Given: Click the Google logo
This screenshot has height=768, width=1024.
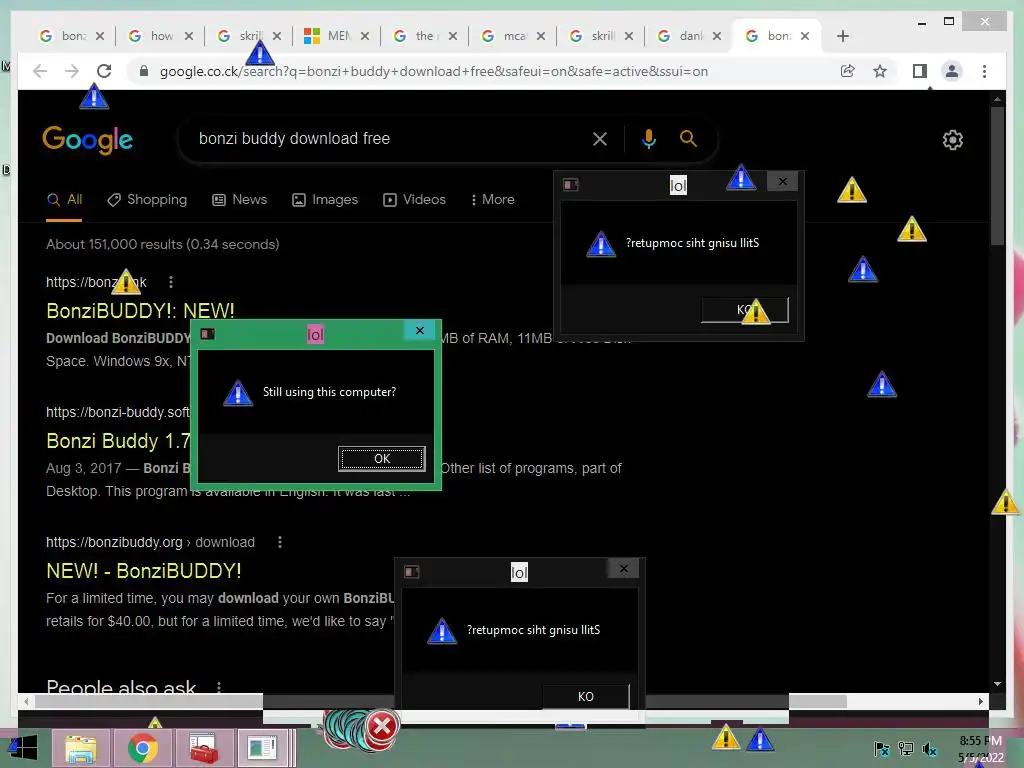Looking at the screenshot, I should [88, 140].
